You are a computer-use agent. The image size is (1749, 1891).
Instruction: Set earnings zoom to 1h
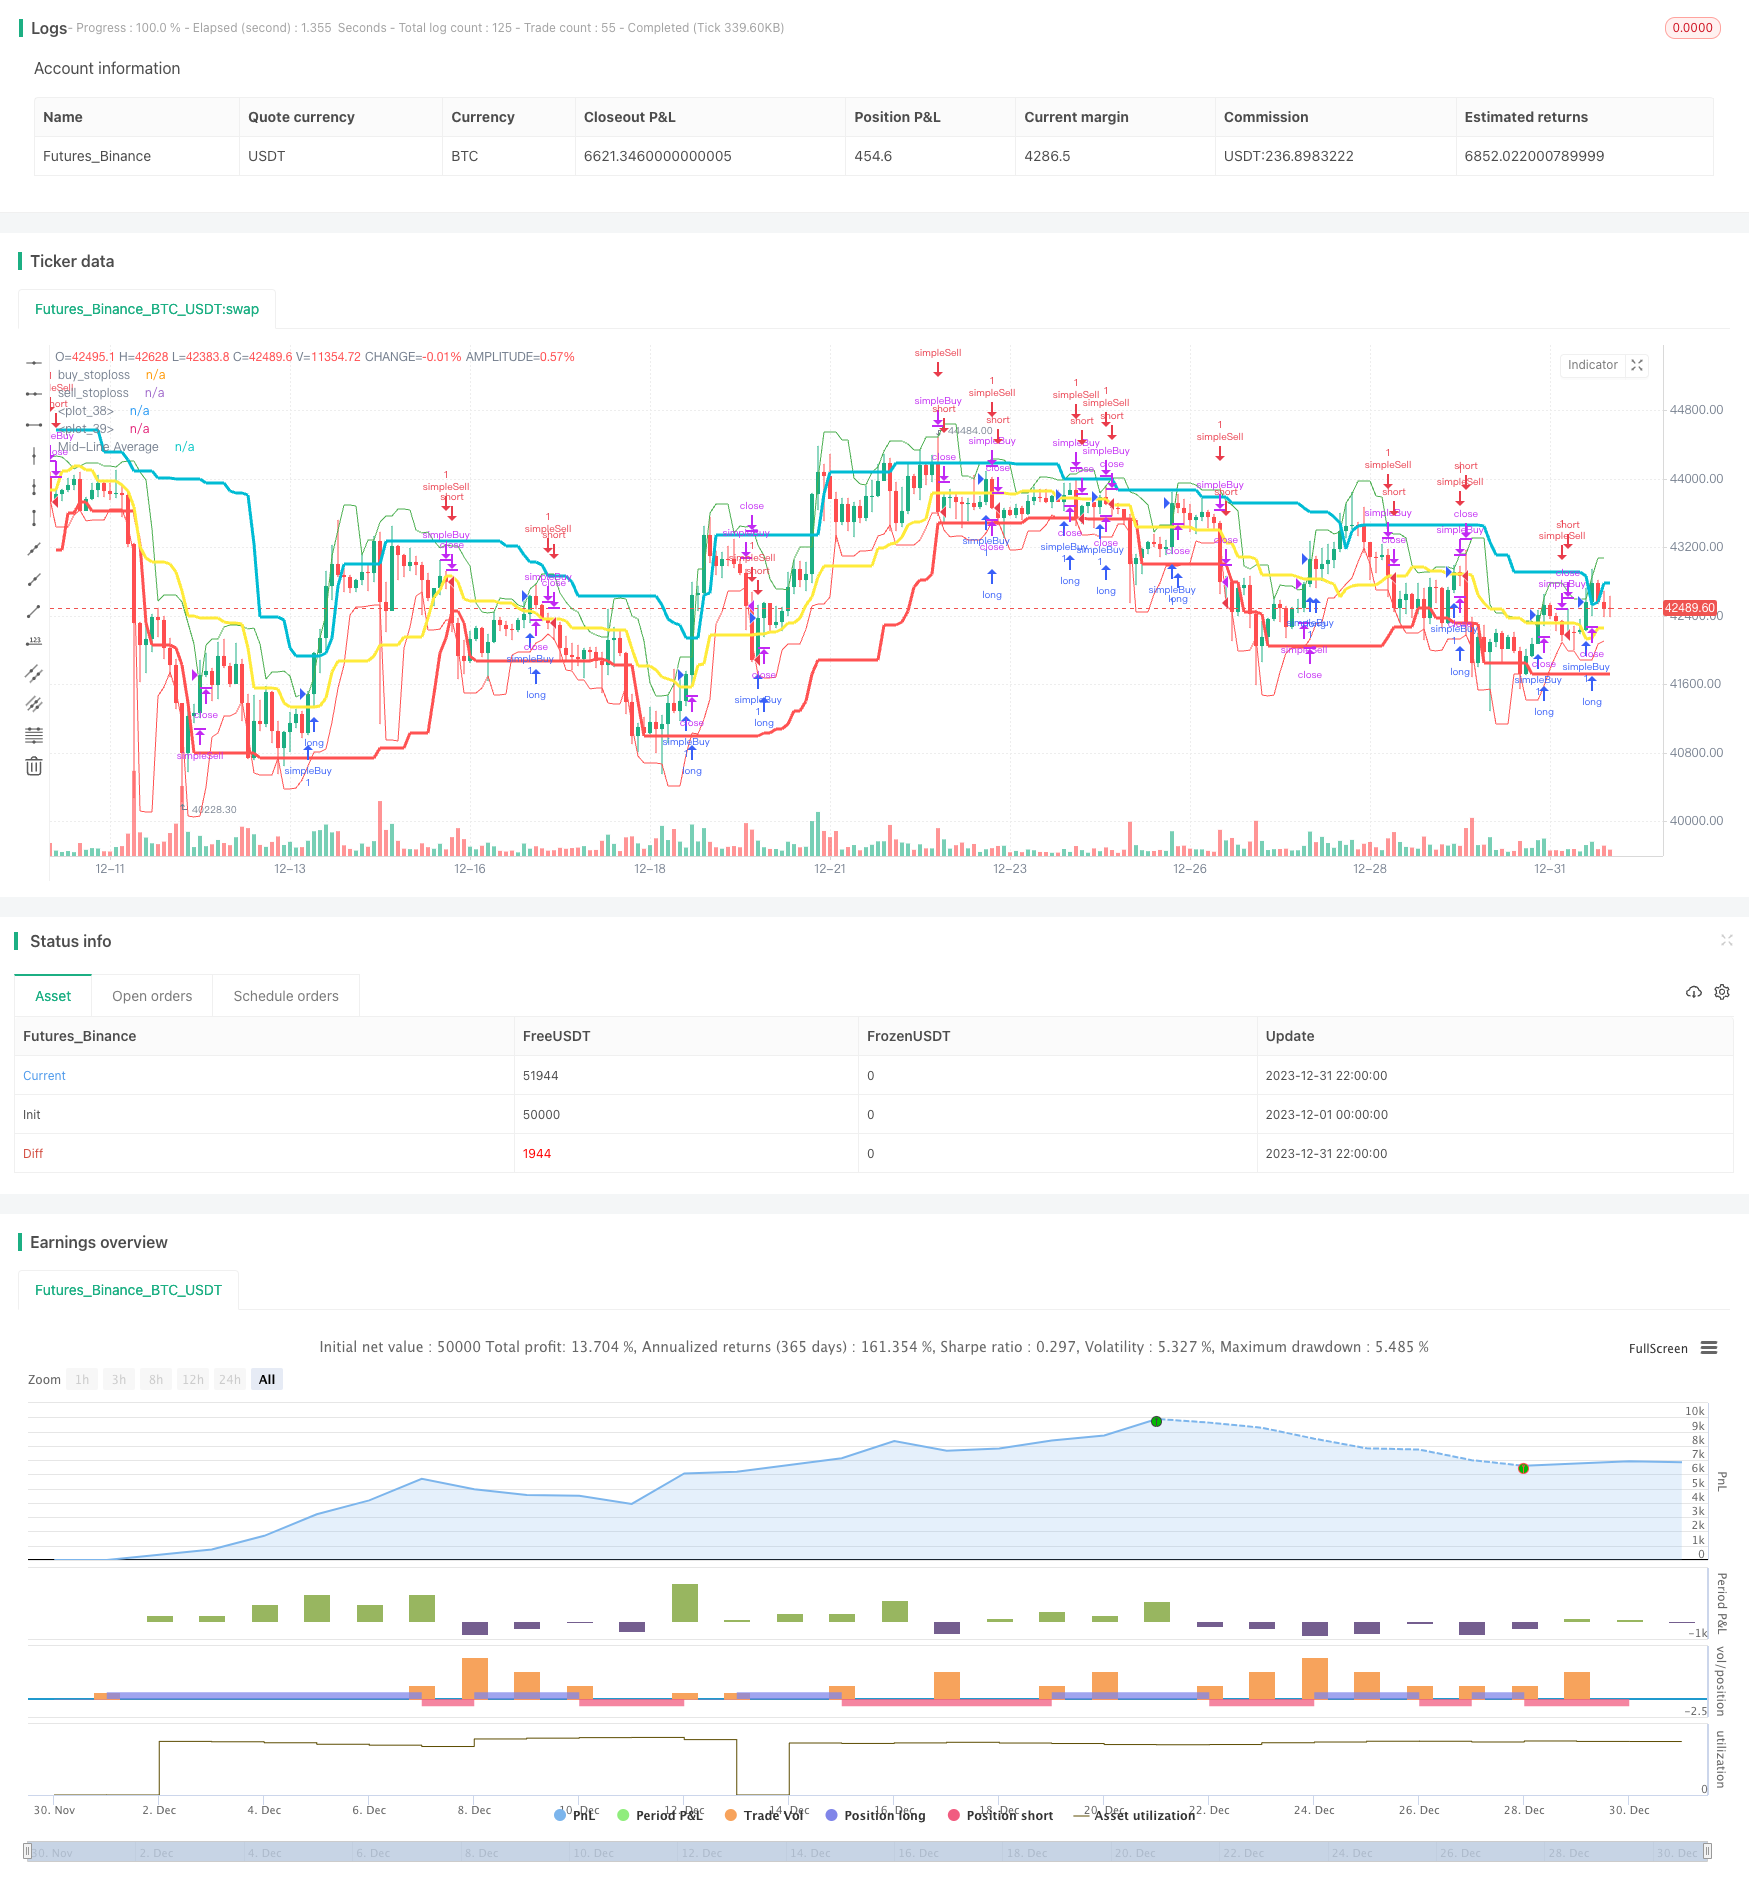click(82, 1380)
